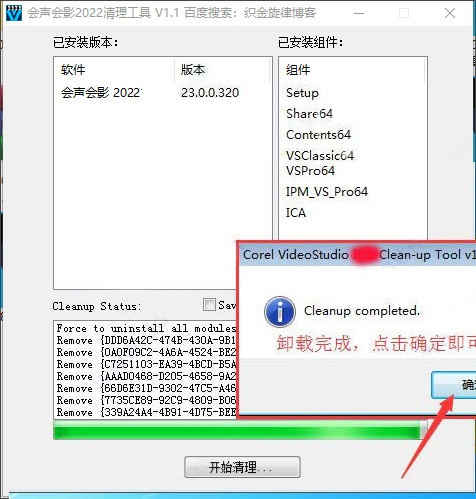Select the VSPro64 component
Viewport: 476px width, 499px height.
click(x=310, y=171)
